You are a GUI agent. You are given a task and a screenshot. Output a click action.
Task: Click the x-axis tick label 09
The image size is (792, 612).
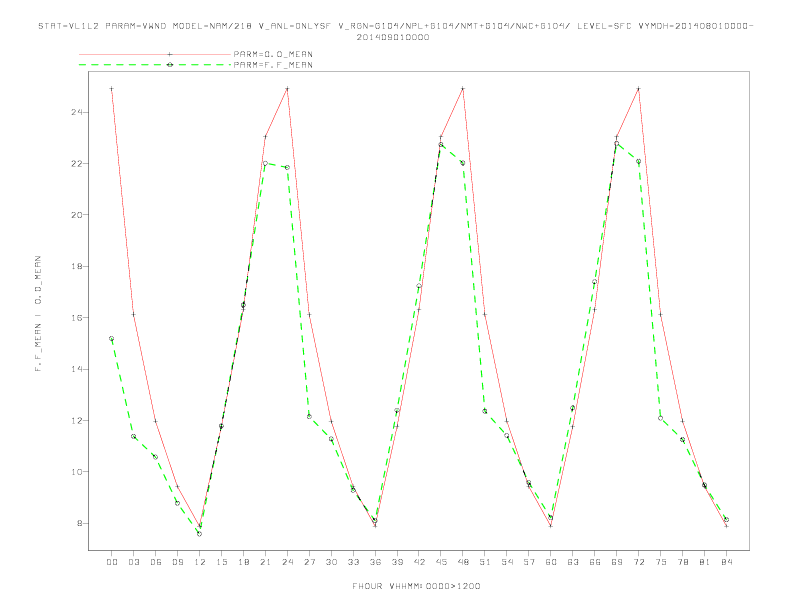point(178,562)
